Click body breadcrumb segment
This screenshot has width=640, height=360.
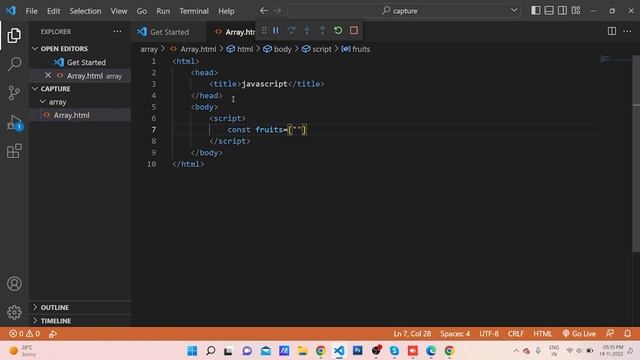(277, 49)
